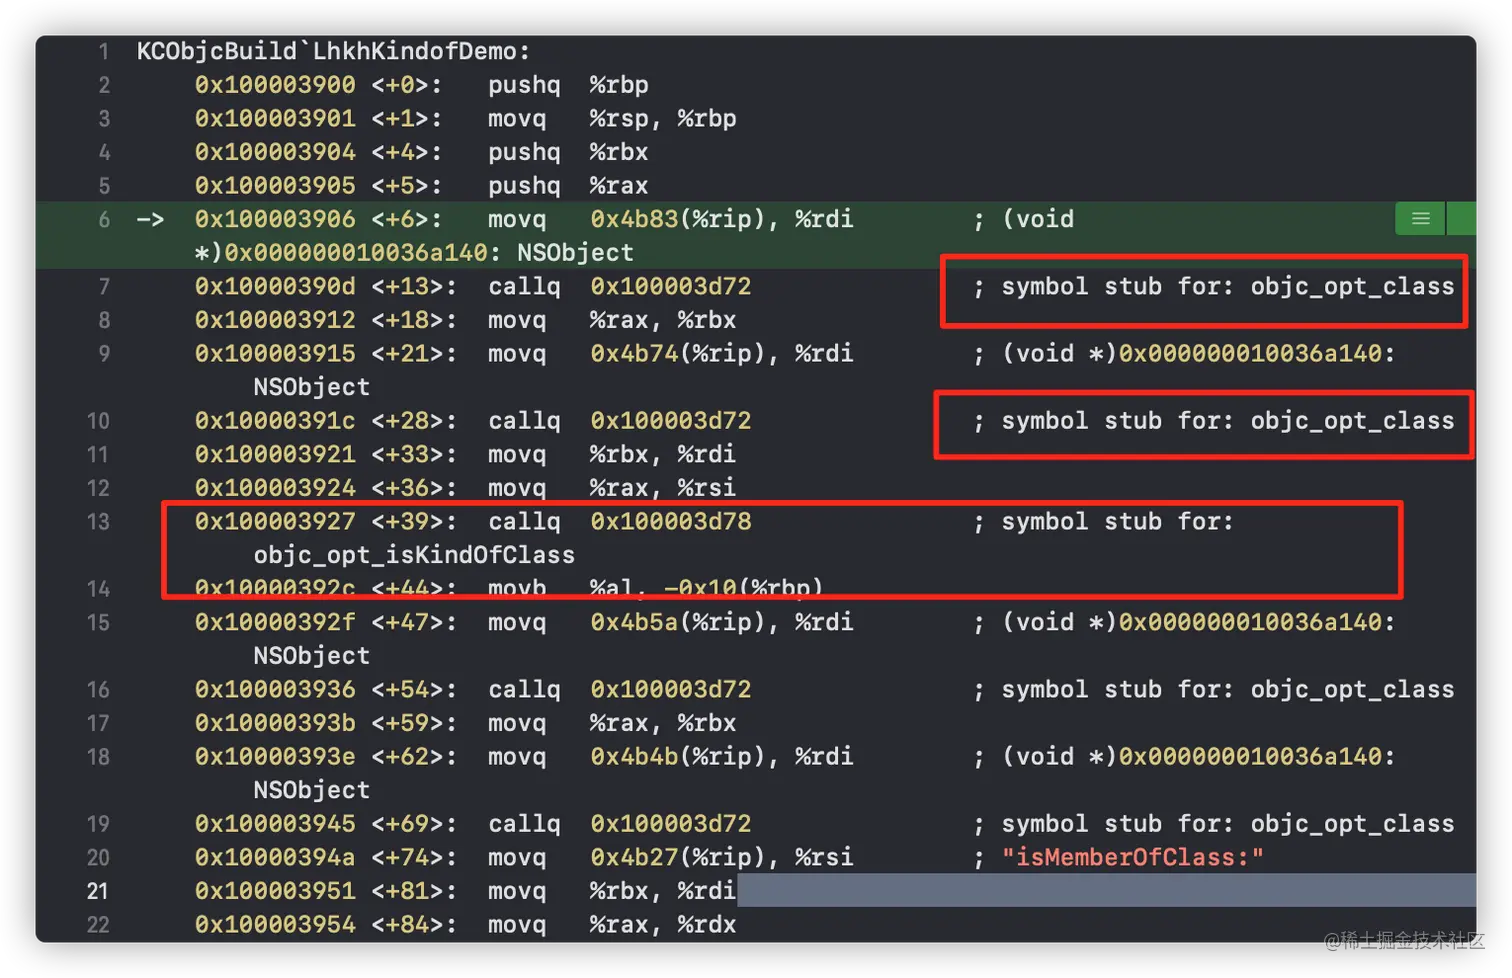Click address 0x100003954 on line 22
Screen dimensions: 1512x978
(275, 925)
